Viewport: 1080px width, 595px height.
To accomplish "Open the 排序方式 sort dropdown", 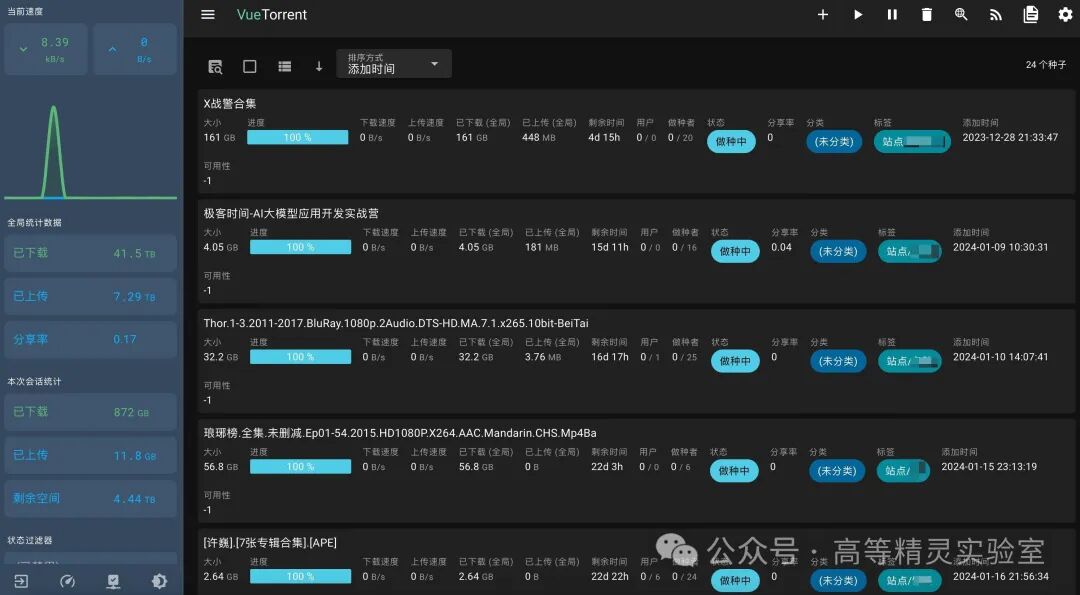I will pos(394,63).
